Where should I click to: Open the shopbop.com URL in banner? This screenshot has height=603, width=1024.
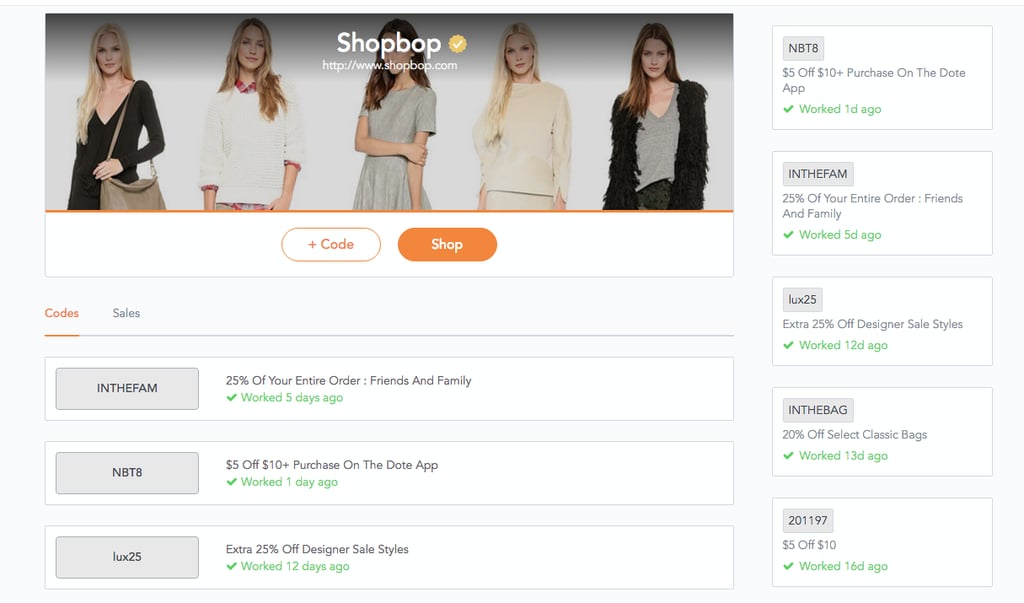389,65
